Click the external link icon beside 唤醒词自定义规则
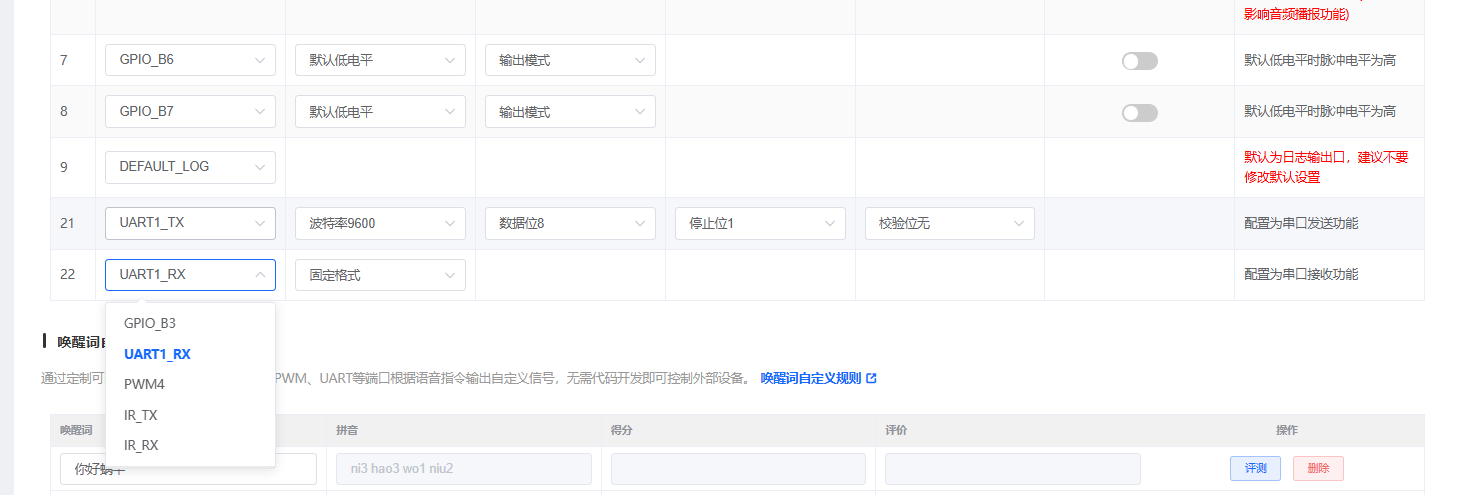 (x=872, y=378)
